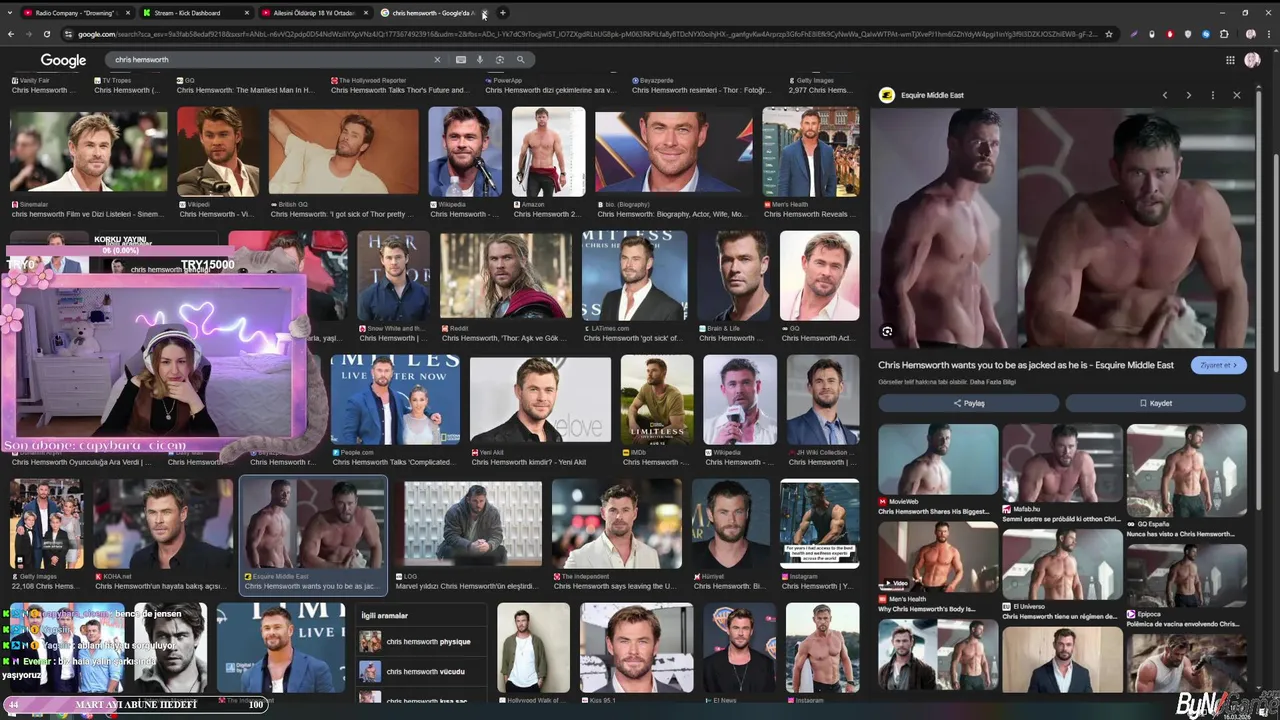Search inside the preview image with Lens
Viewport: 1280px width, 720px height.
pyautogui.click(x=887, y=331)
